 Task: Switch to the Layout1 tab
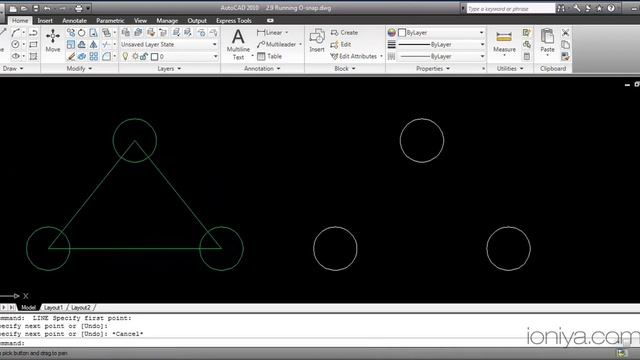pyautogui.click(x=53, y=308)
